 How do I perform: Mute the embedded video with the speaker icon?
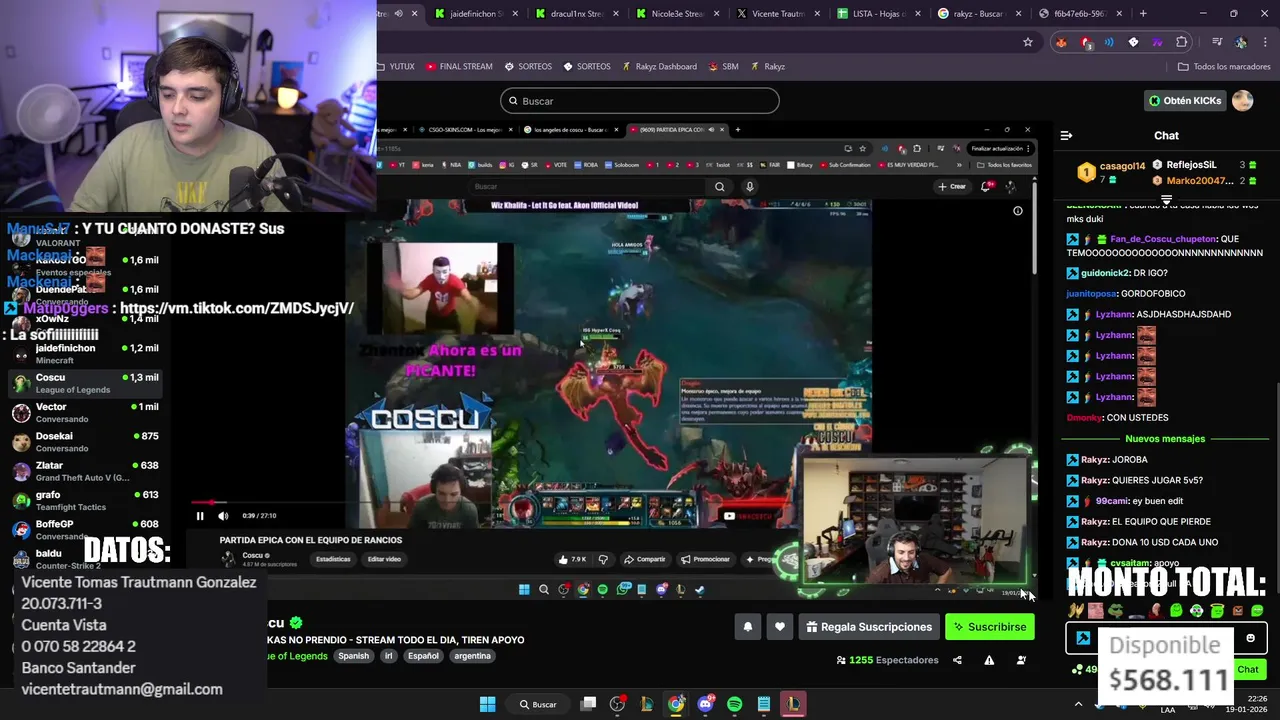point(222,516)
